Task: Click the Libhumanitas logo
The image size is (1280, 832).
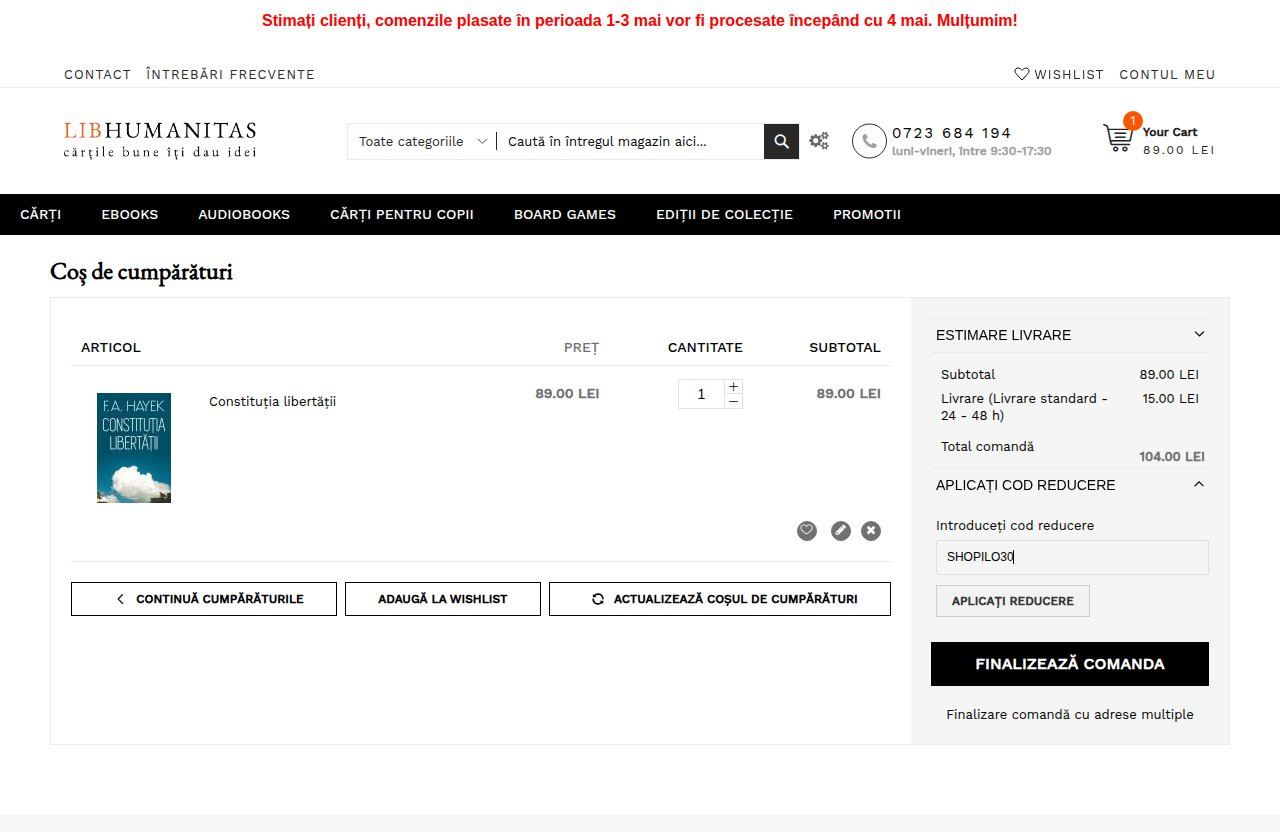Action: click(160, 140)
